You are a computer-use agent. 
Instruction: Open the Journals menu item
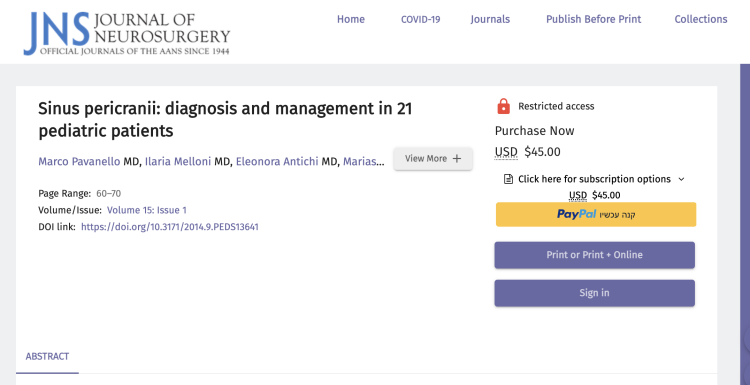coord(490,19)
